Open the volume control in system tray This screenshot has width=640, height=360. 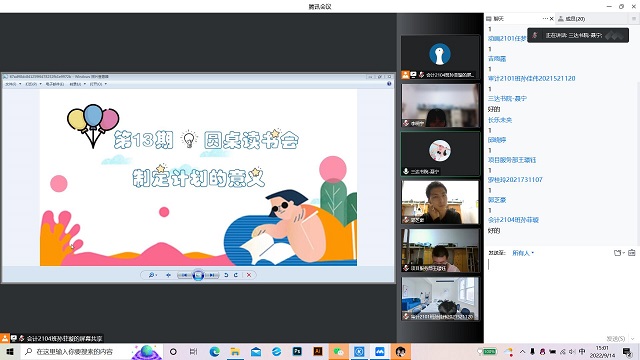tap(572, 351)
